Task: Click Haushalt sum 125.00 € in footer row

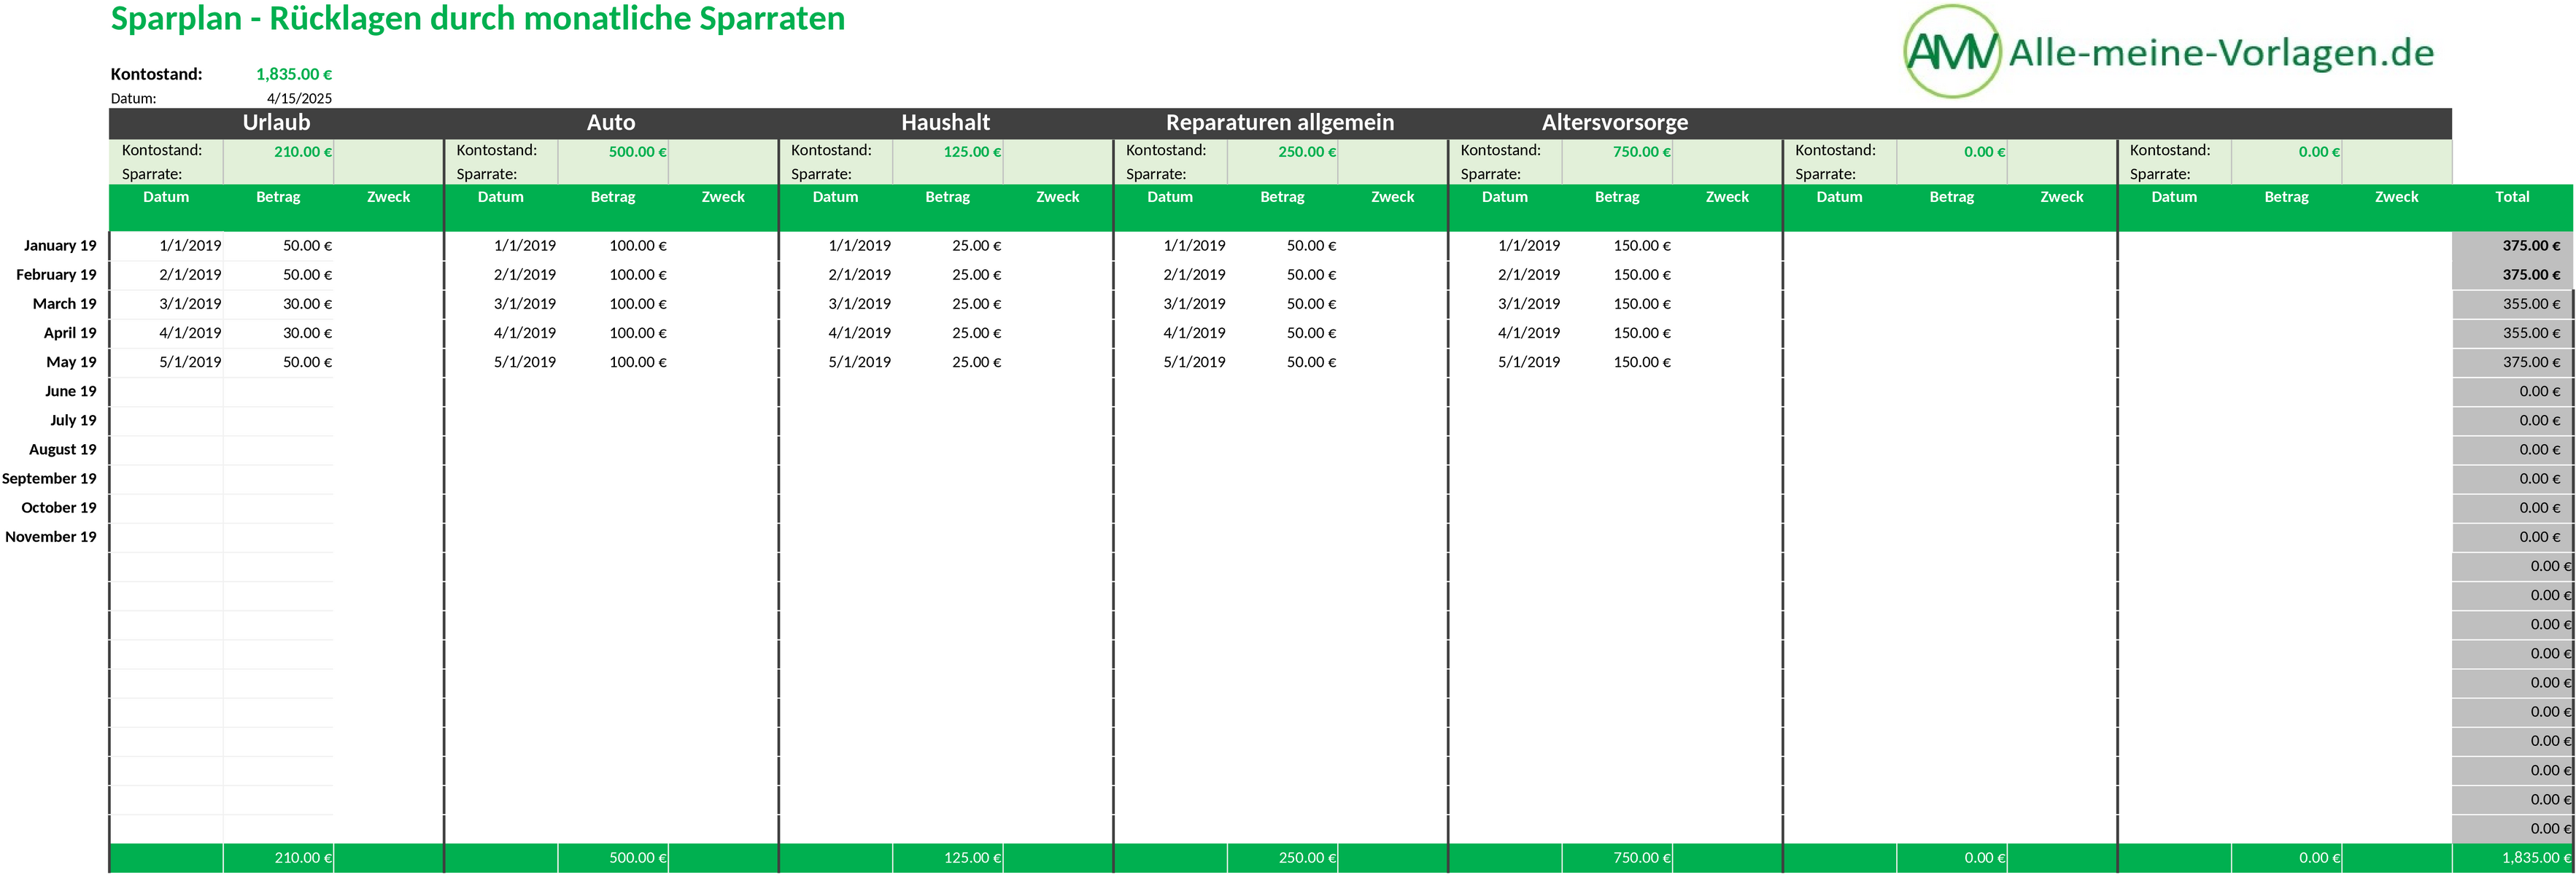Action: (972, 858)
